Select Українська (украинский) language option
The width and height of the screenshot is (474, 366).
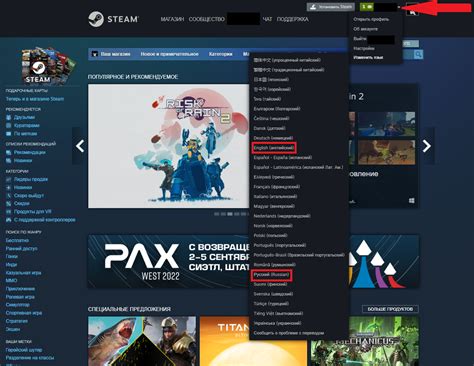[277, 323]
